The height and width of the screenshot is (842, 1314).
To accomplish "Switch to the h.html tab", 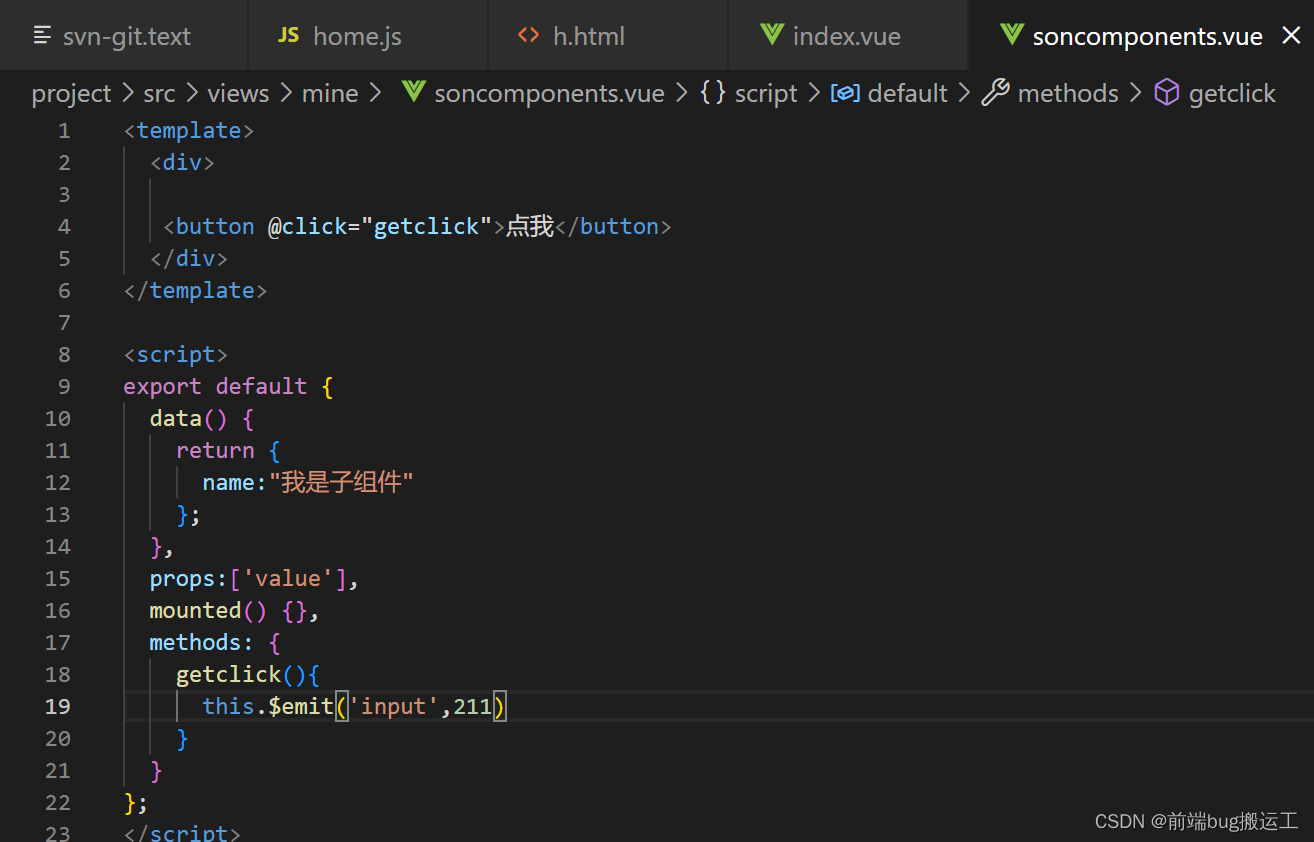I will tap(589, 35).
